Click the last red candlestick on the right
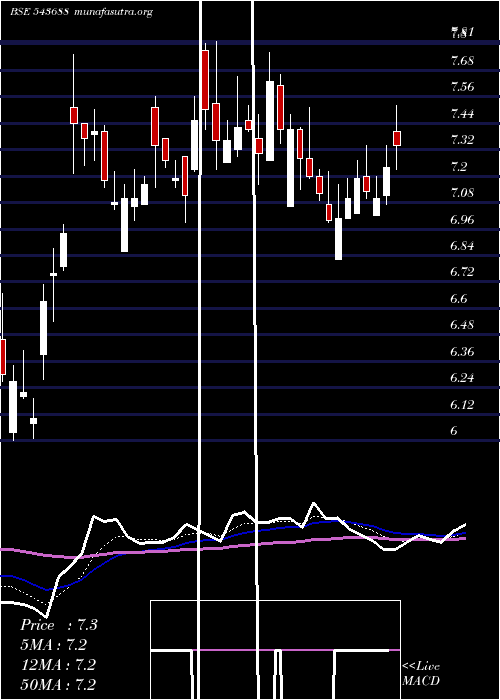 coord(397,138)
